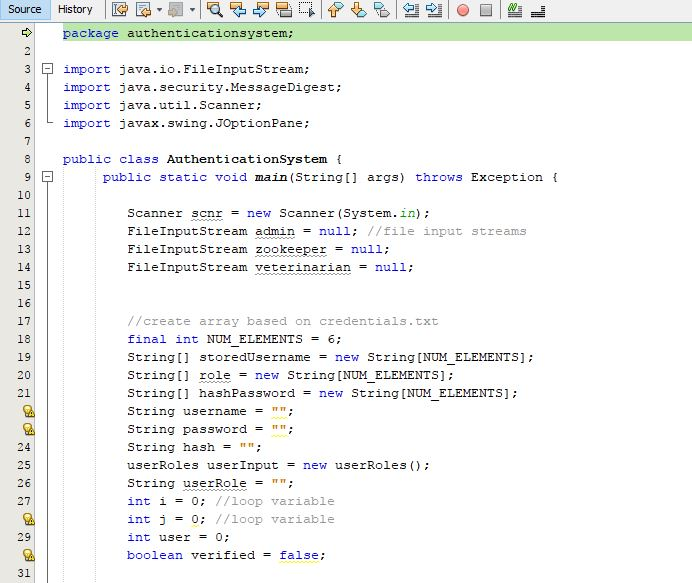692x583 pixels.
Task: Jump to Next Bookmark icon
Action: tap(359, 9)
